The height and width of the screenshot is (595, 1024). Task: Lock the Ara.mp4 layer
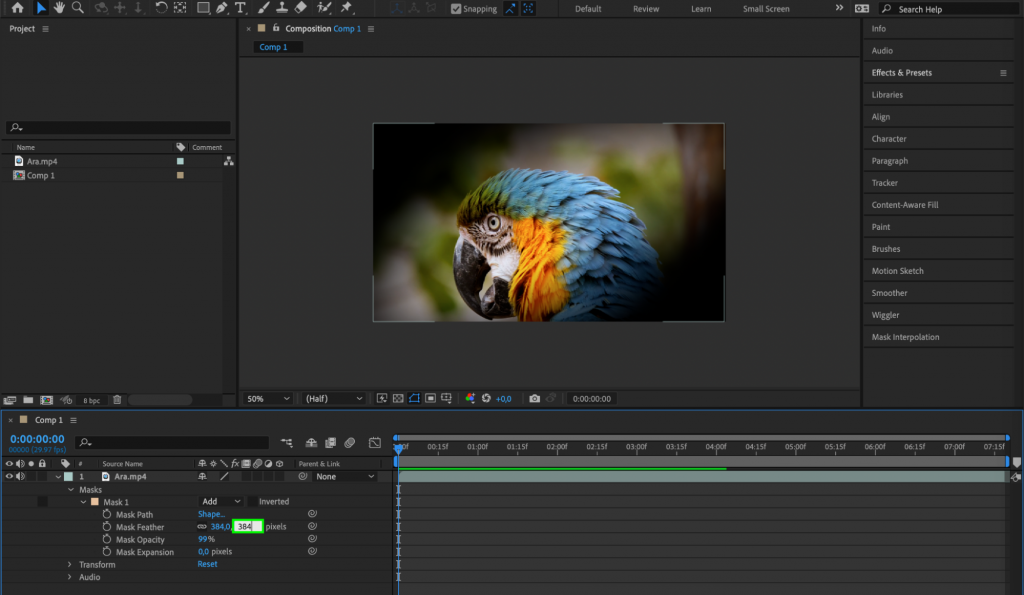click(43, 476)
